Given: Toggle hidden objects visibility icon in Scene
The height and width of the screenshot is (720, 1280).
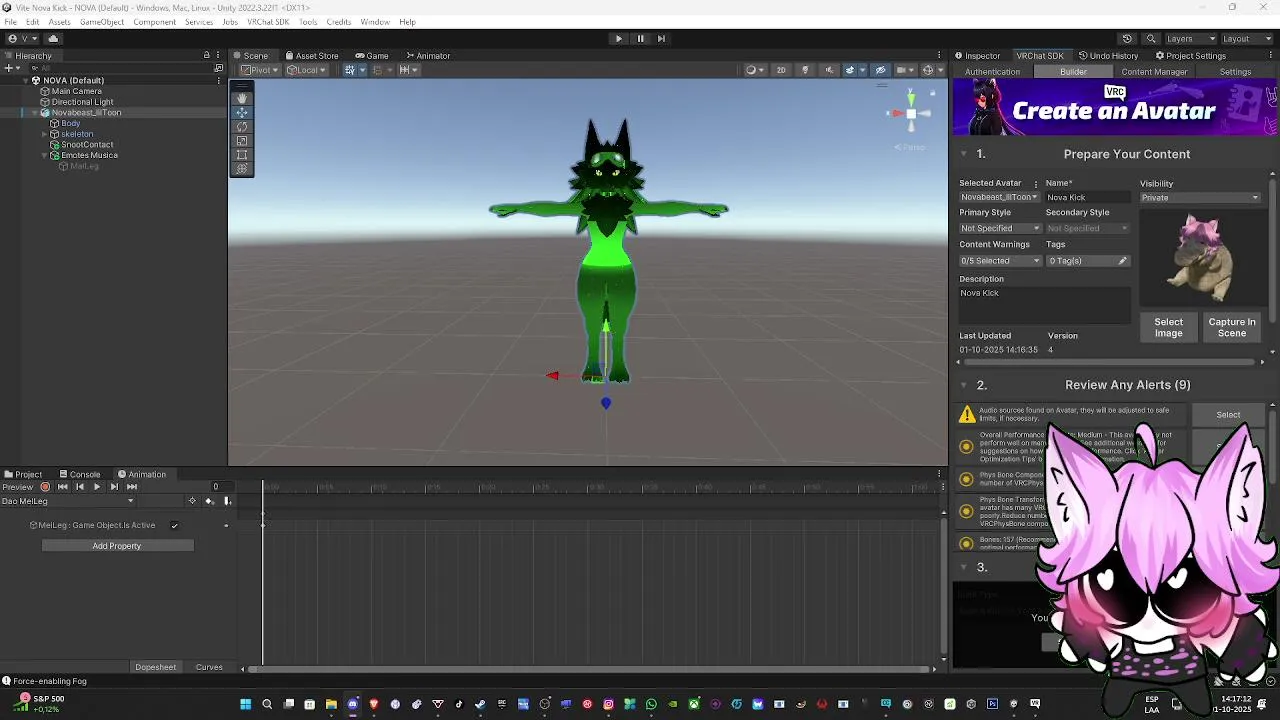Looking at the screenshot, I should [880, 70].
